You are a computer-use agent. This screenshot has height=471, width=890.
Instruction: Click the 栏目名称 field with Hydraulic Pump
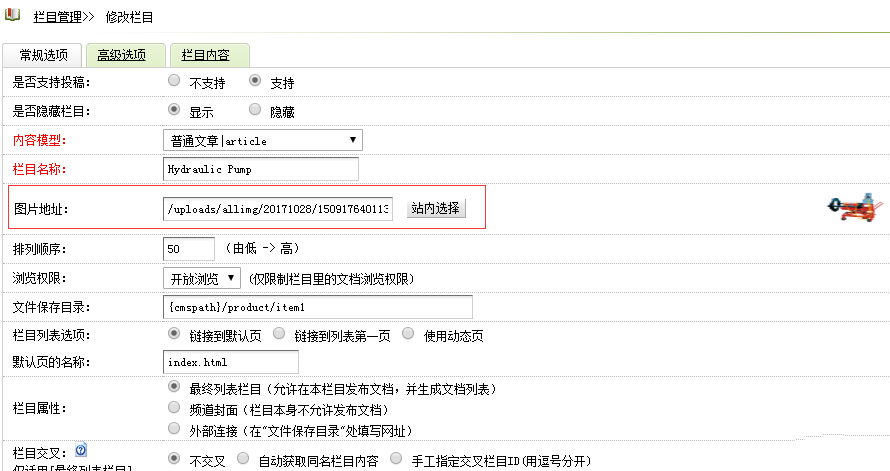pyautogui.click(x=260, y=170)
